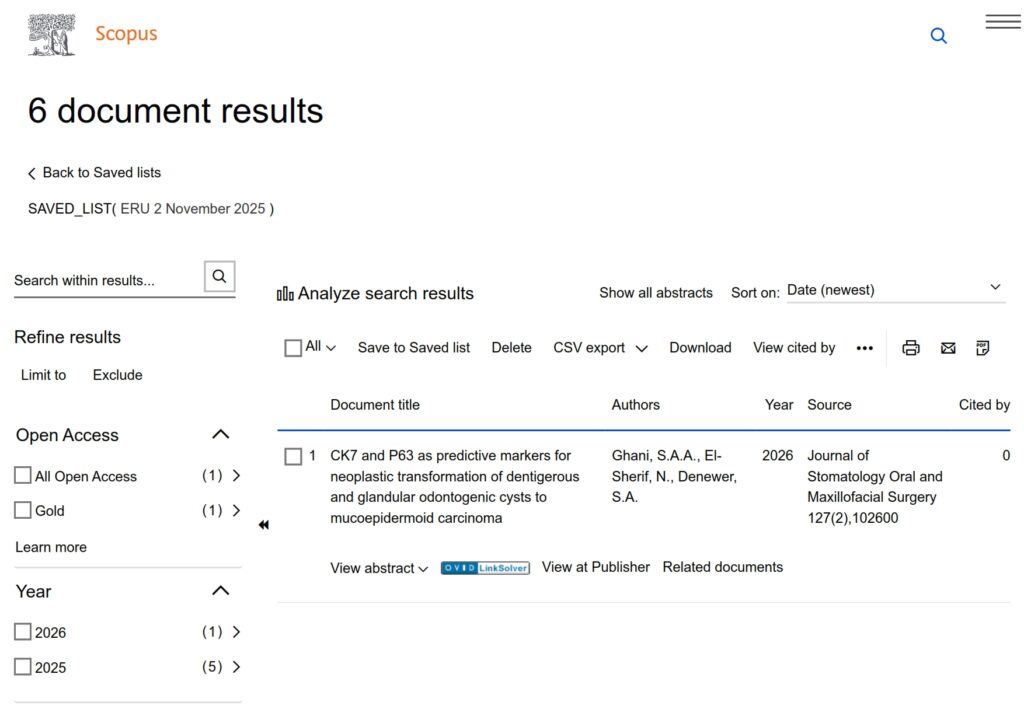Collapse the Open Access filter section
Image resolution: width=1024 pixels, height=723 pixels.
pyautogui.click(x=221, y=434)
